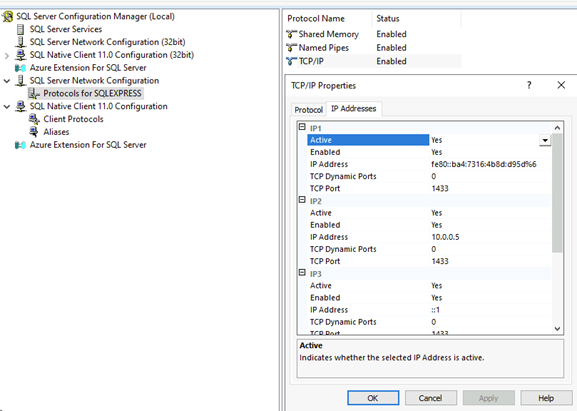Click the Shared Memory protocol icon
577x411 pixels.
pos(291,34)
